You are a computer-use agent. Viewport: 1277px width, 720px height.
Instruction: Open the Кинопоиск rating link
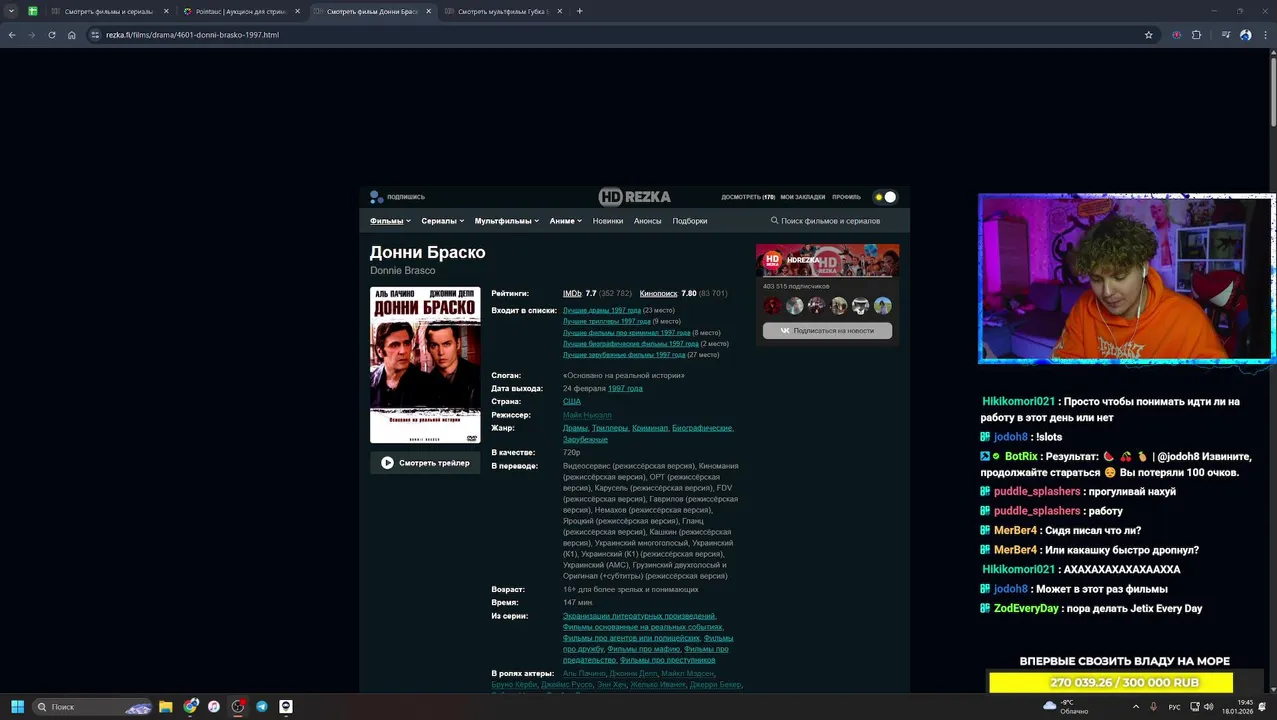pyautogui.click(x=658, y=294)
